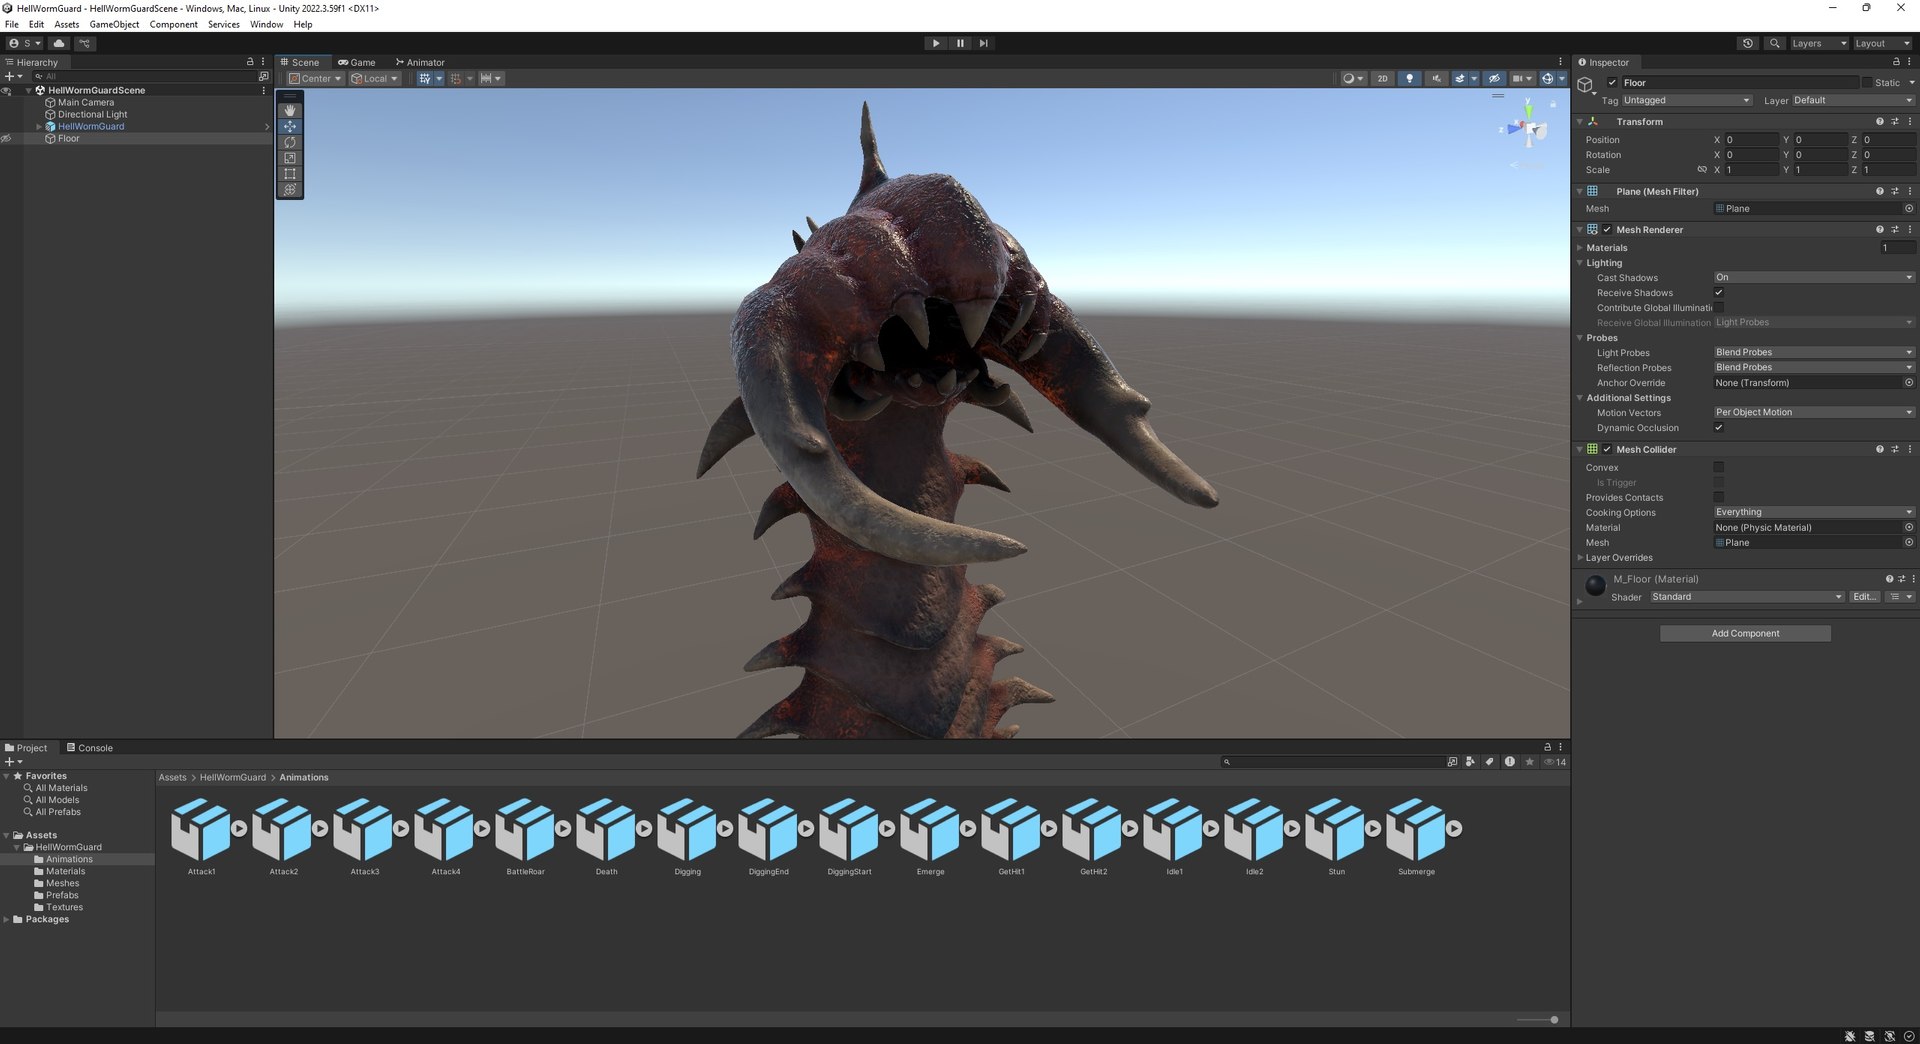Toggle the Convex checkbox
Viewport: 1920px width, 1044px height.
[x=1719, y=467]
